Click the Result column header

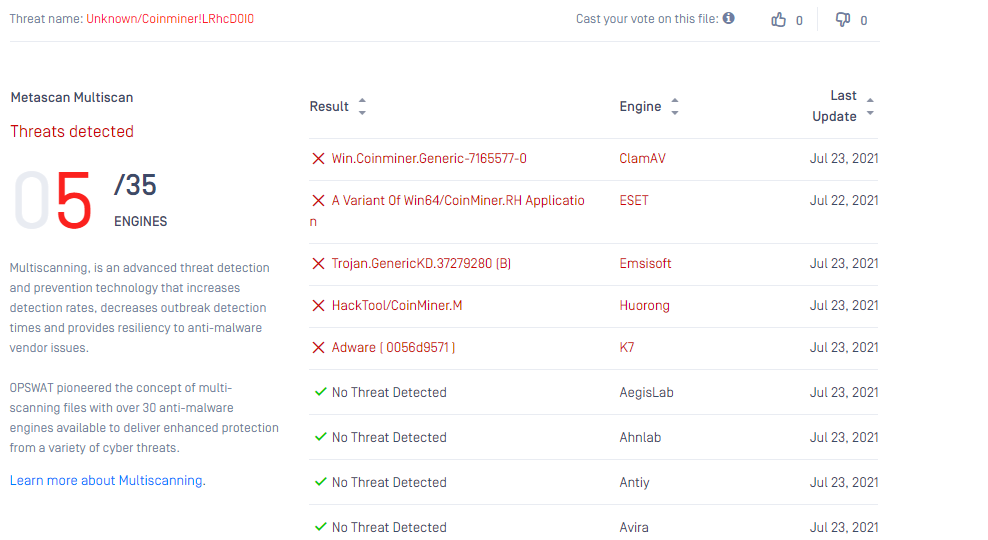click(329, 106)
